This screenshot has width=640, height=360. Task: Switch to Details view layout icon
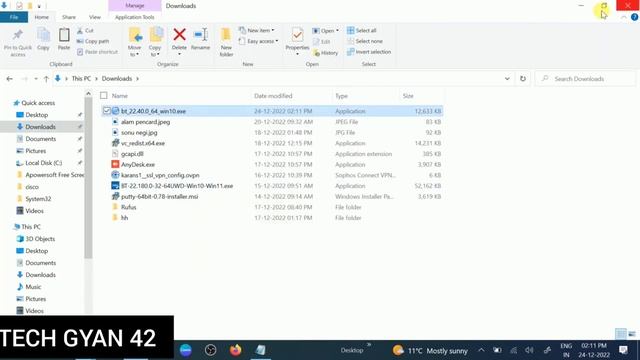click(x=621, y=334)
